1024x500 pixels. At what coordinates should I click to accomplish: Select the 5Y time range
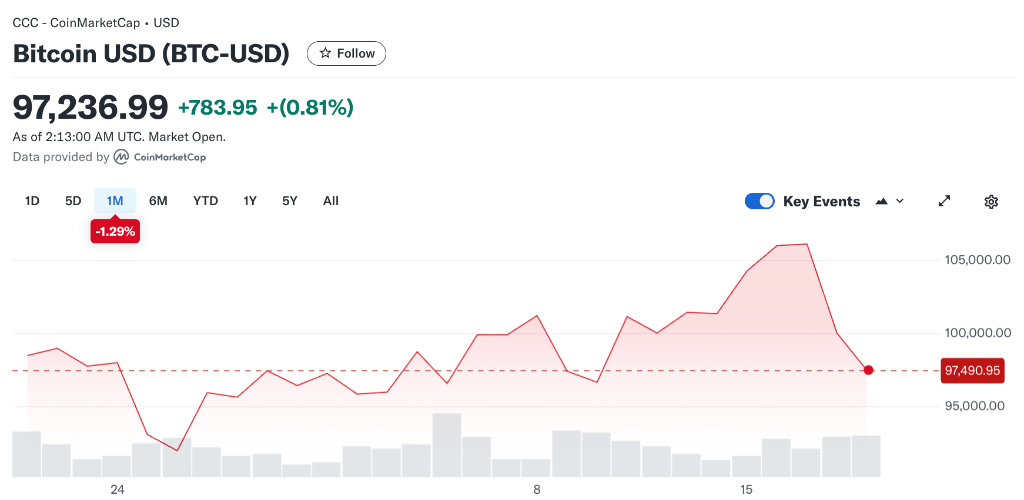(x=290, y=201)
